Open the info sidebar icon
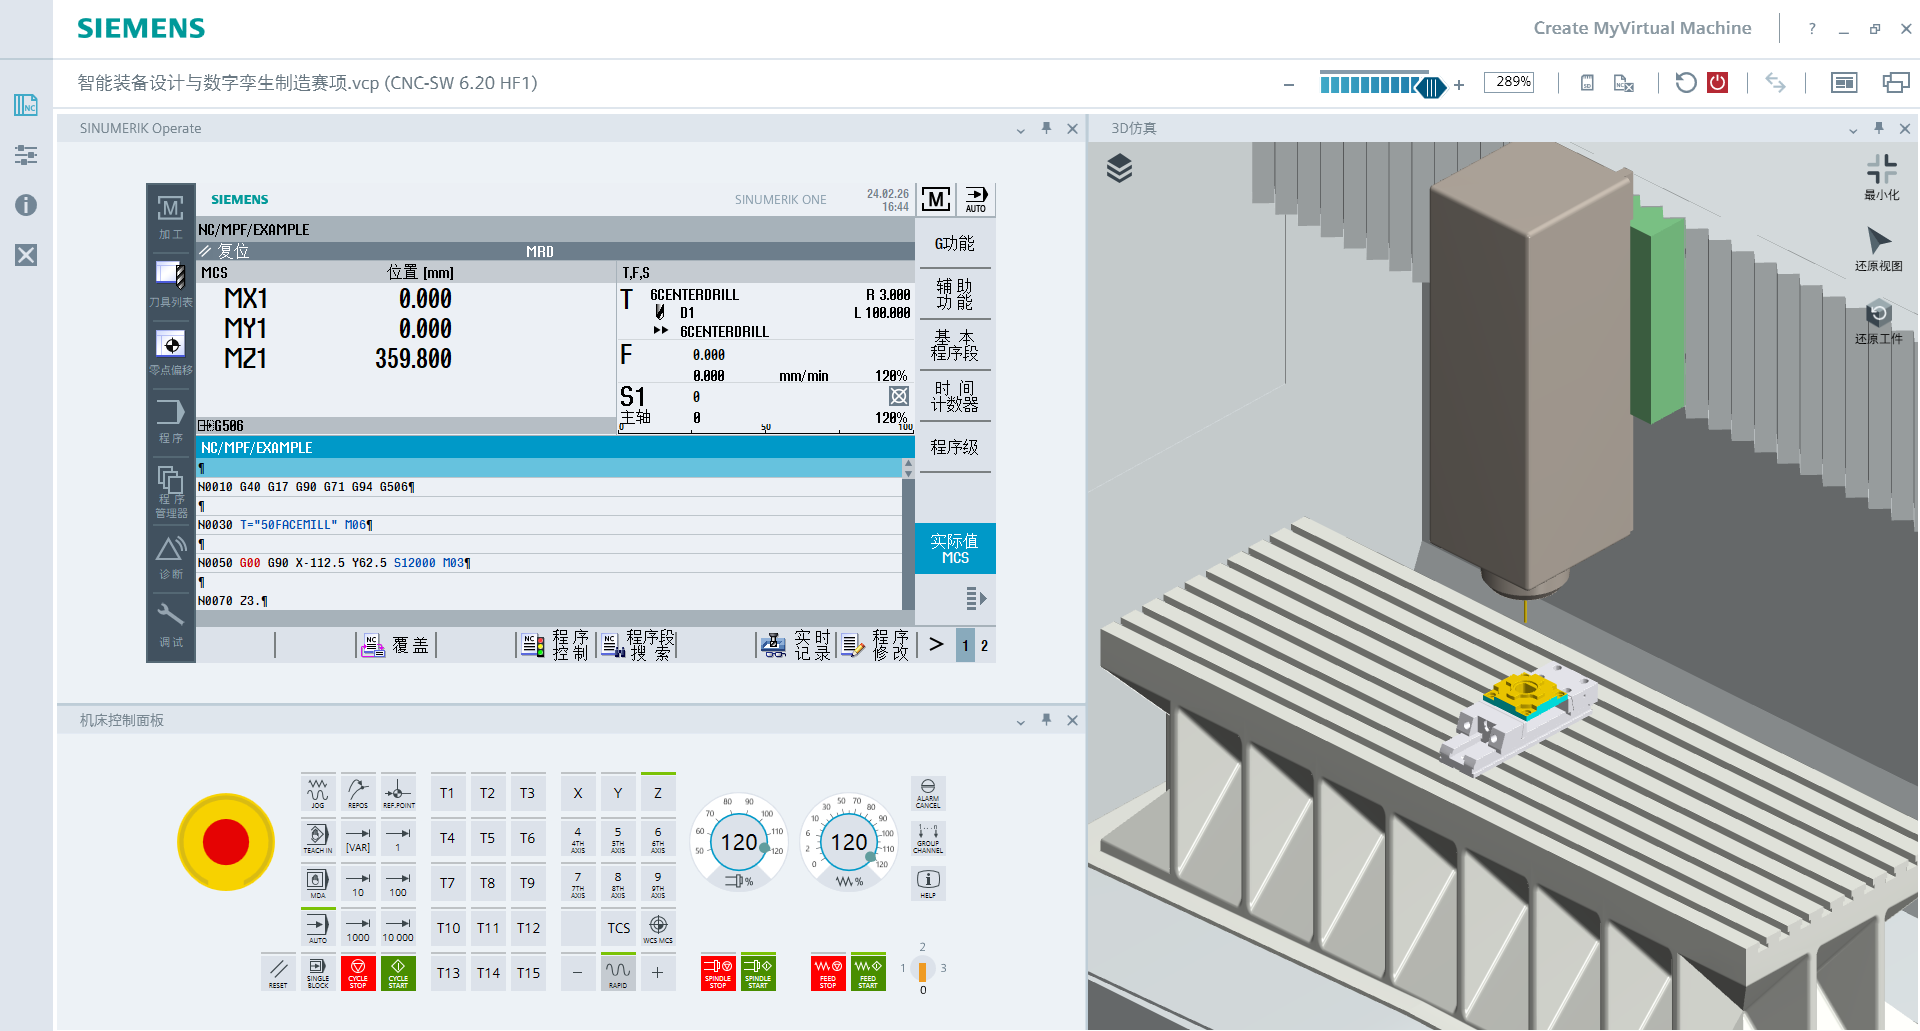This screenshot has height=1031, width=1920. click(26, 205)
